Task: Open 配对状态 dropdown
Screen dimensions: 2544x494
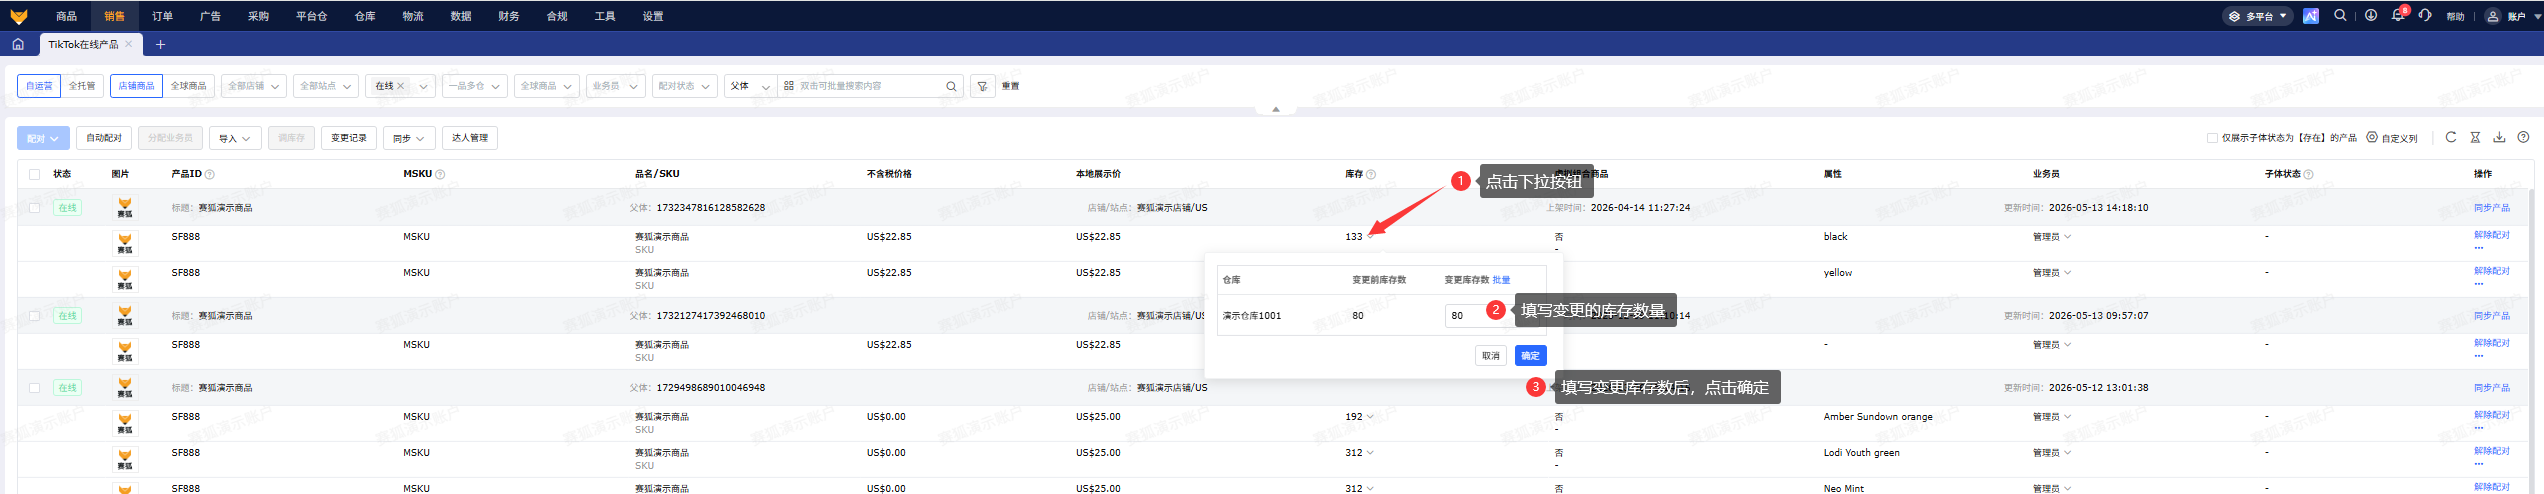Action: pos(684,86)
